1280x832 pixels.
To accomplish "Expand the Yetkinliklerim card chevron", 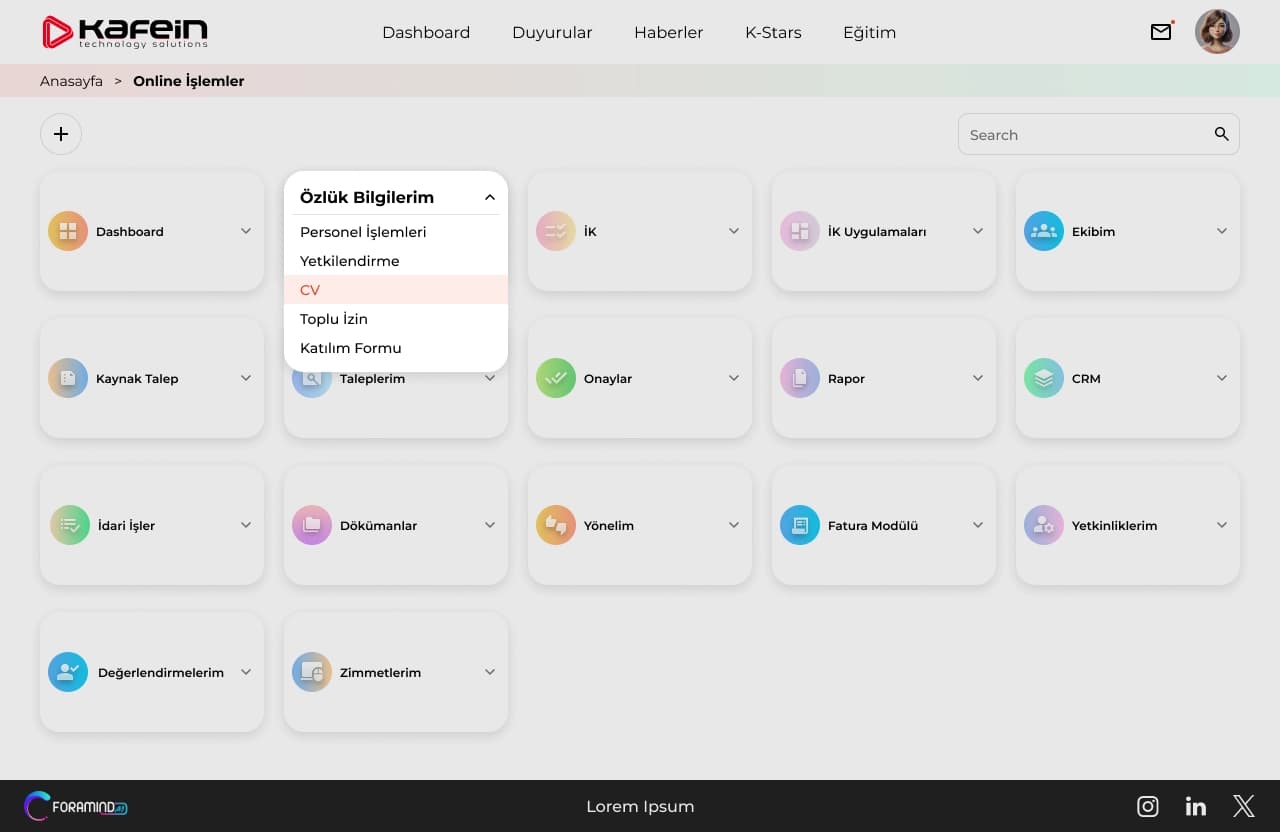I will click(1222, 525).
